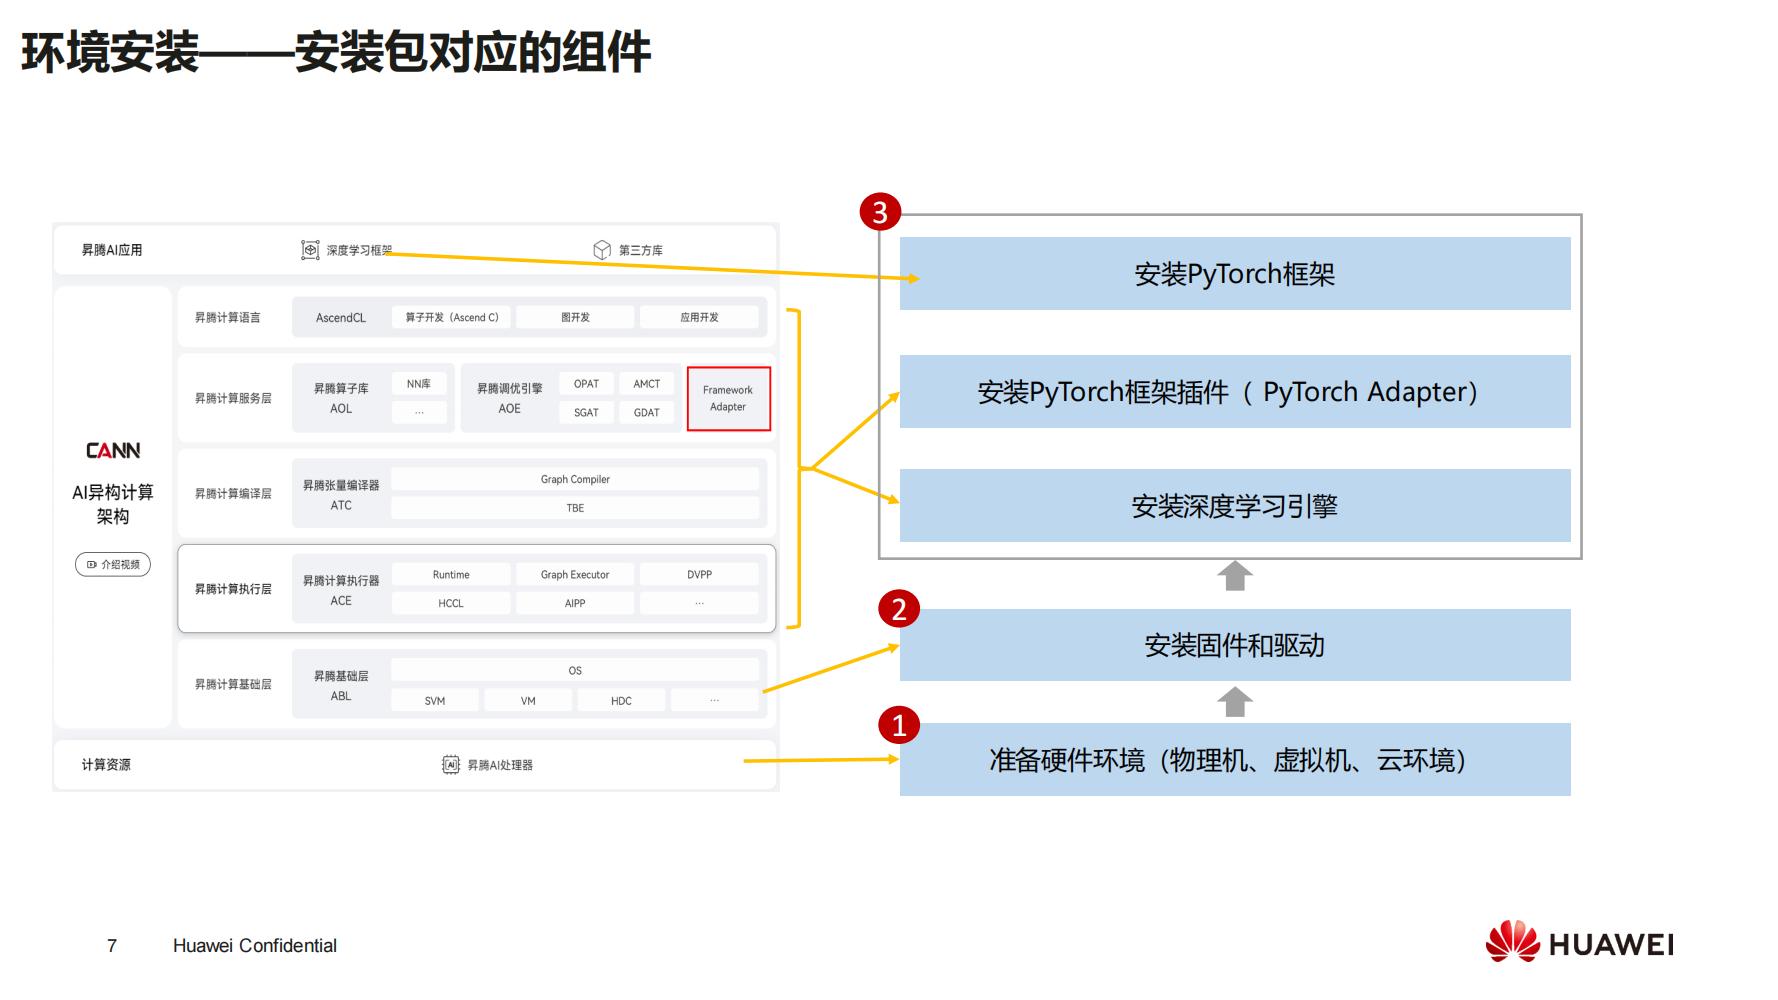Image resolution: width=1778 pixels, height=1000 pixels.
Task: Click the 昇腾基础层 ABL label
Action: [x=341, y=685]
